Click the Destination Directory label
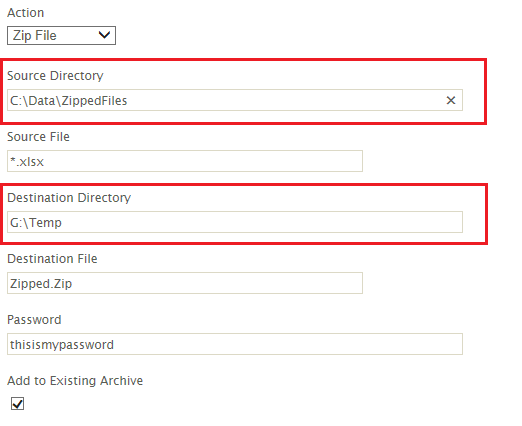Viewport: 522px width, 426px height. (69, 198)
